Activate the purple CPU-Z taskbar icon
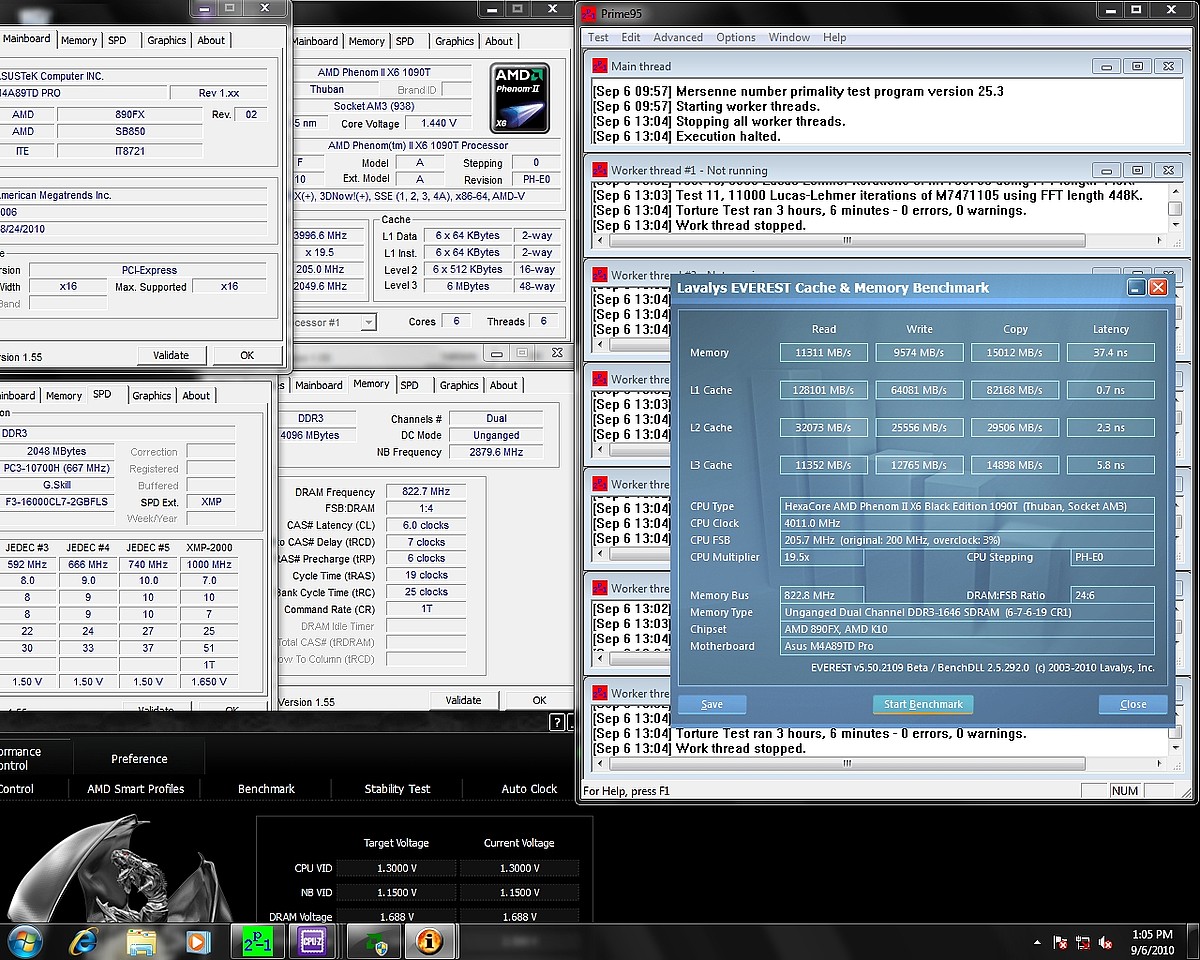 point(312,941)
